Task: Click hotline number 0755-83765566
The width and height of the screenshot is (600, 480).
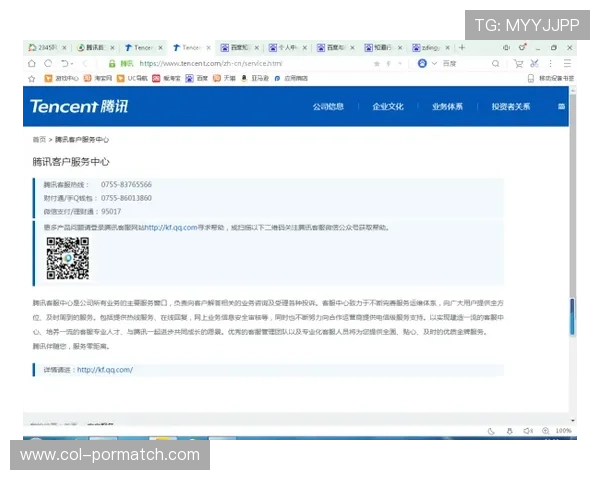Action: click(x=126, y=184)
